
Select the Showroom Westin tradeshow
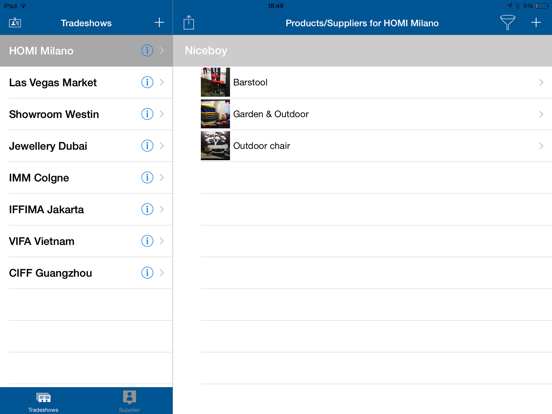(86, 114)
